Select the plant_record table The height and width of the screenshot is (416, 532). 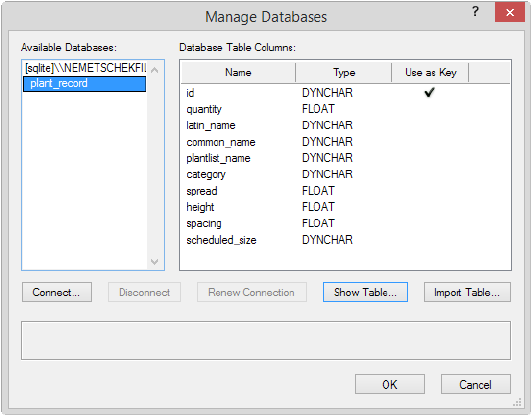[84, 84]
